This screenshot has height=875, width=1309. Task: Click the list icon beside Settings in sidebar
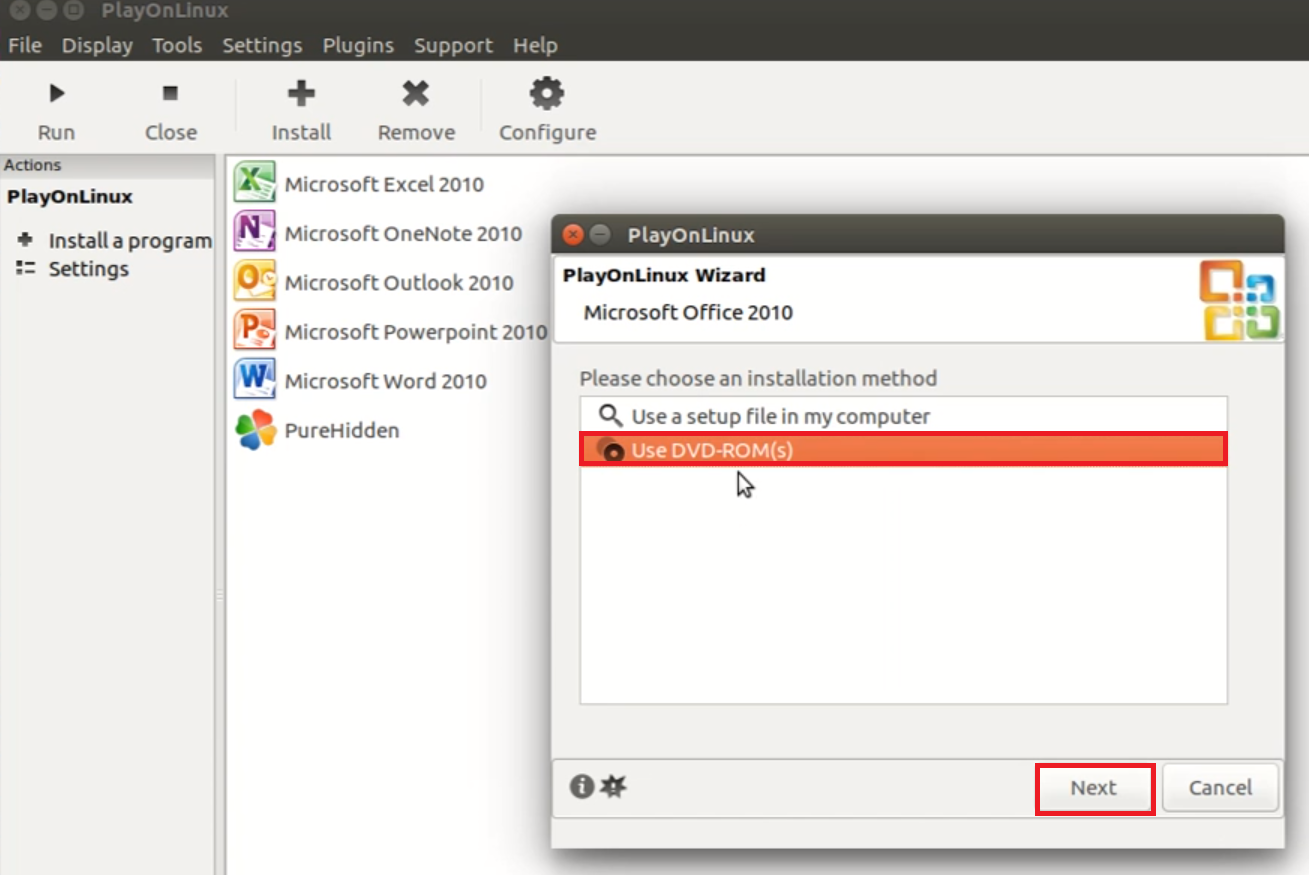(26, 268)
